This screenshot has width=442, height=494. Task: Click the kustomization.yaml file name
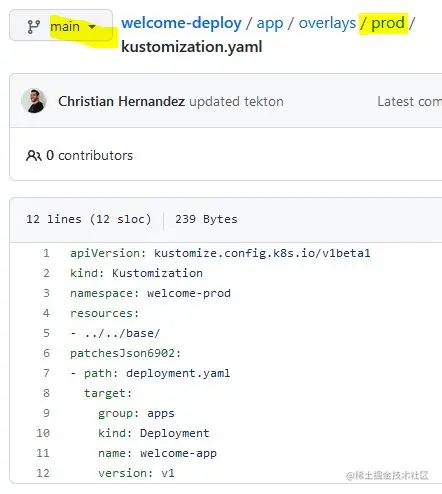pos(192,47)
